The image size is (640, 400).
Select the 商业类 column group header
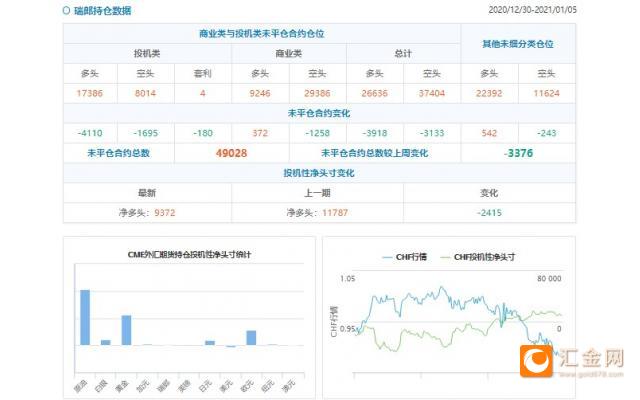tap(289, 53)
